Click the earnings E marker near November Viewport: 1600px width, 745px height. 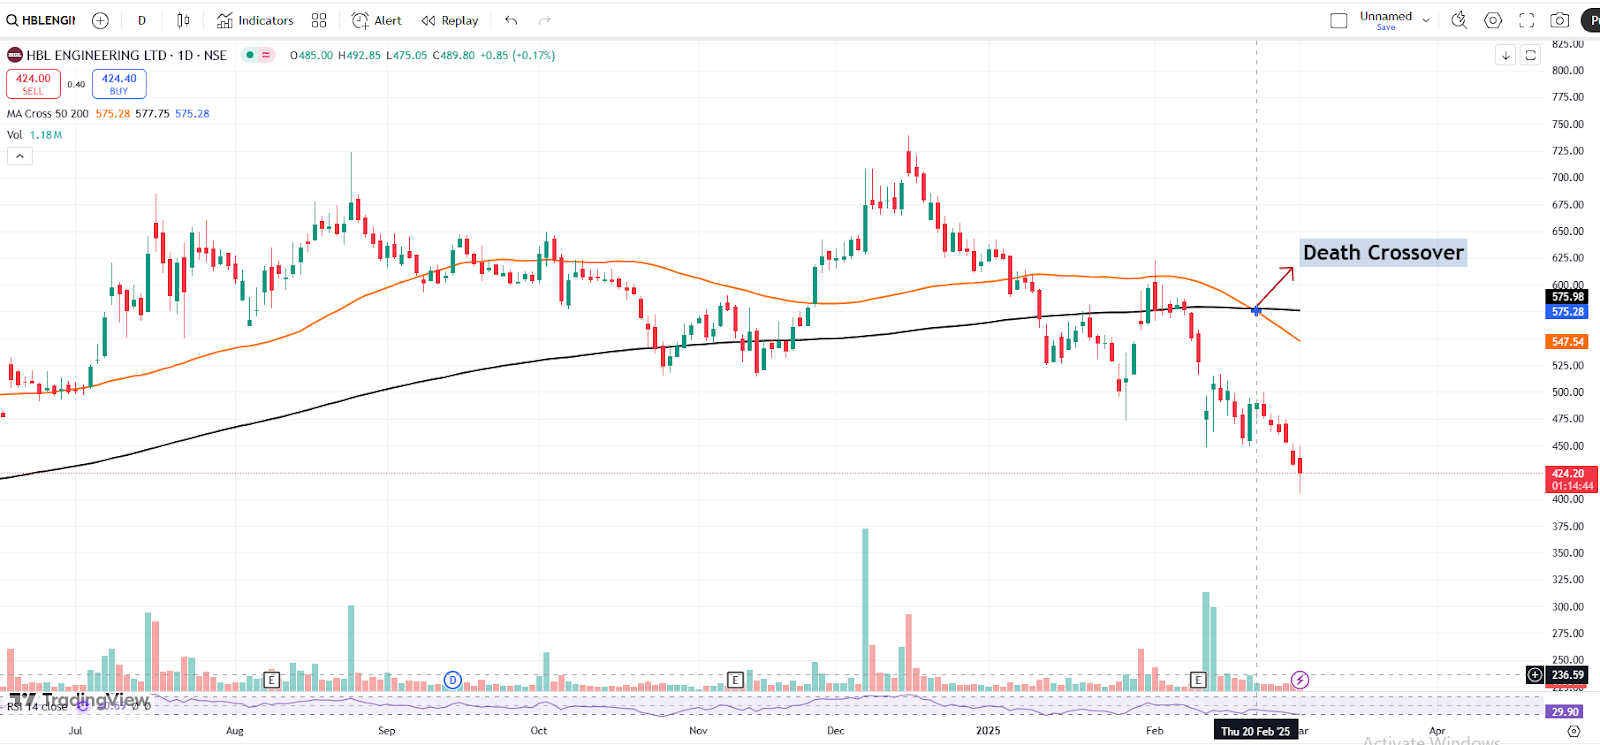pos(735,680)
